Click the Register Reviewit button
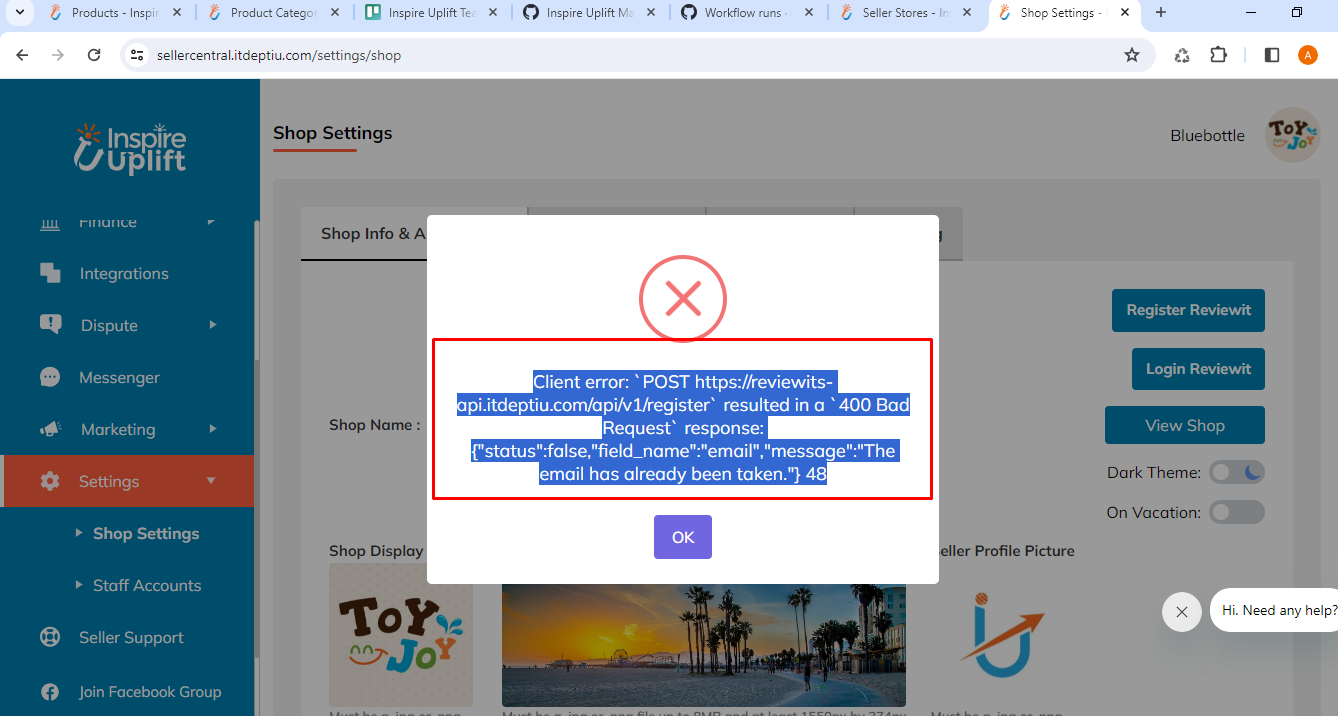Screen dimensions: 1338x716 click(1188, 310)
